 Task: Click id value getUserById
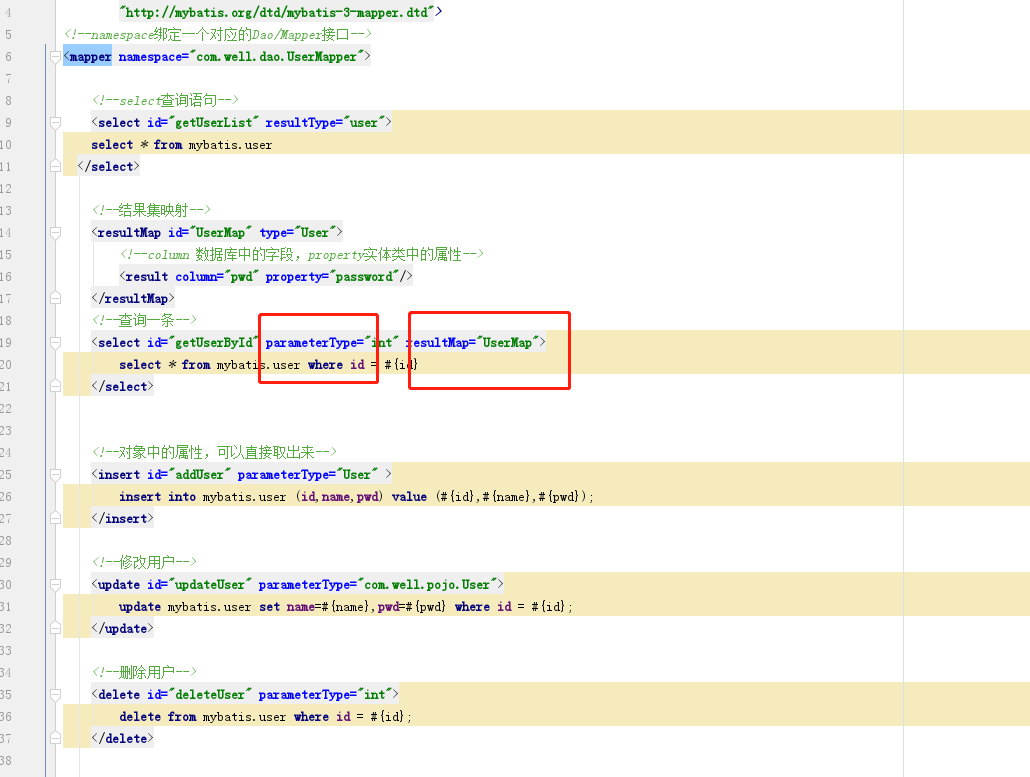213,343
